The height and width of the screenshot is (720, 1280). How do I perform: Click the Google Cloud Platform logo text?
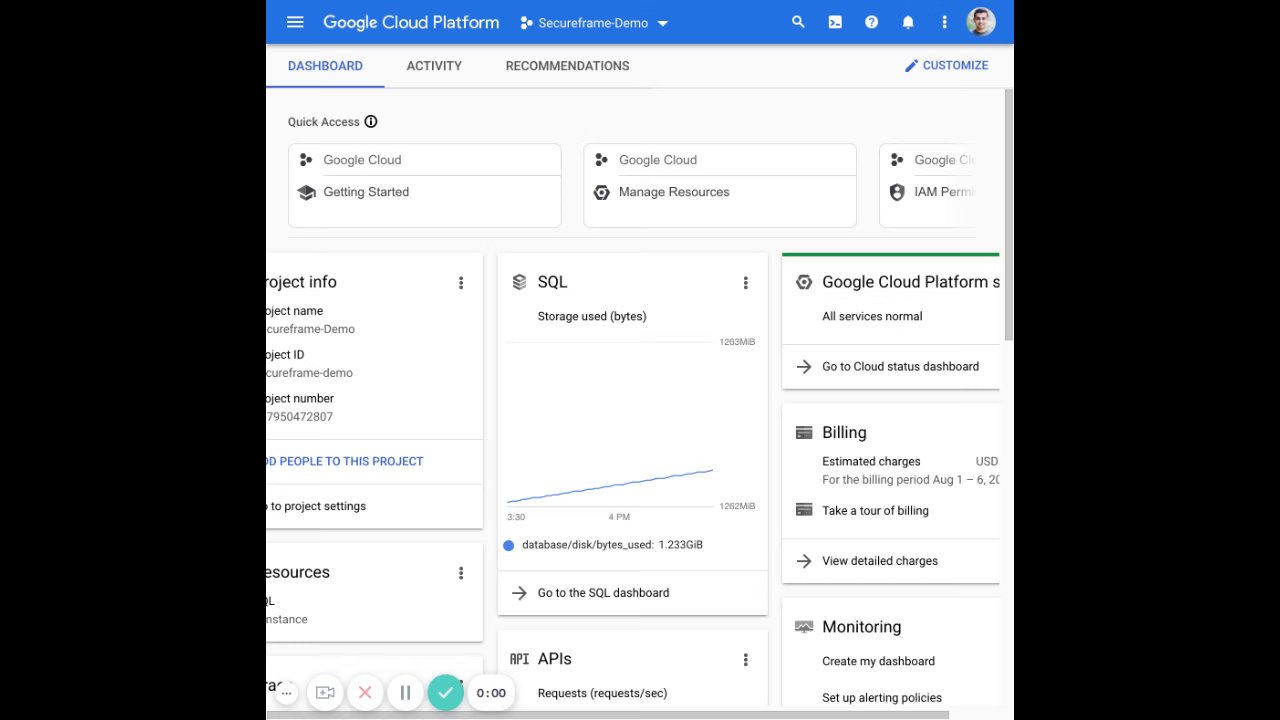pos(411,22)
